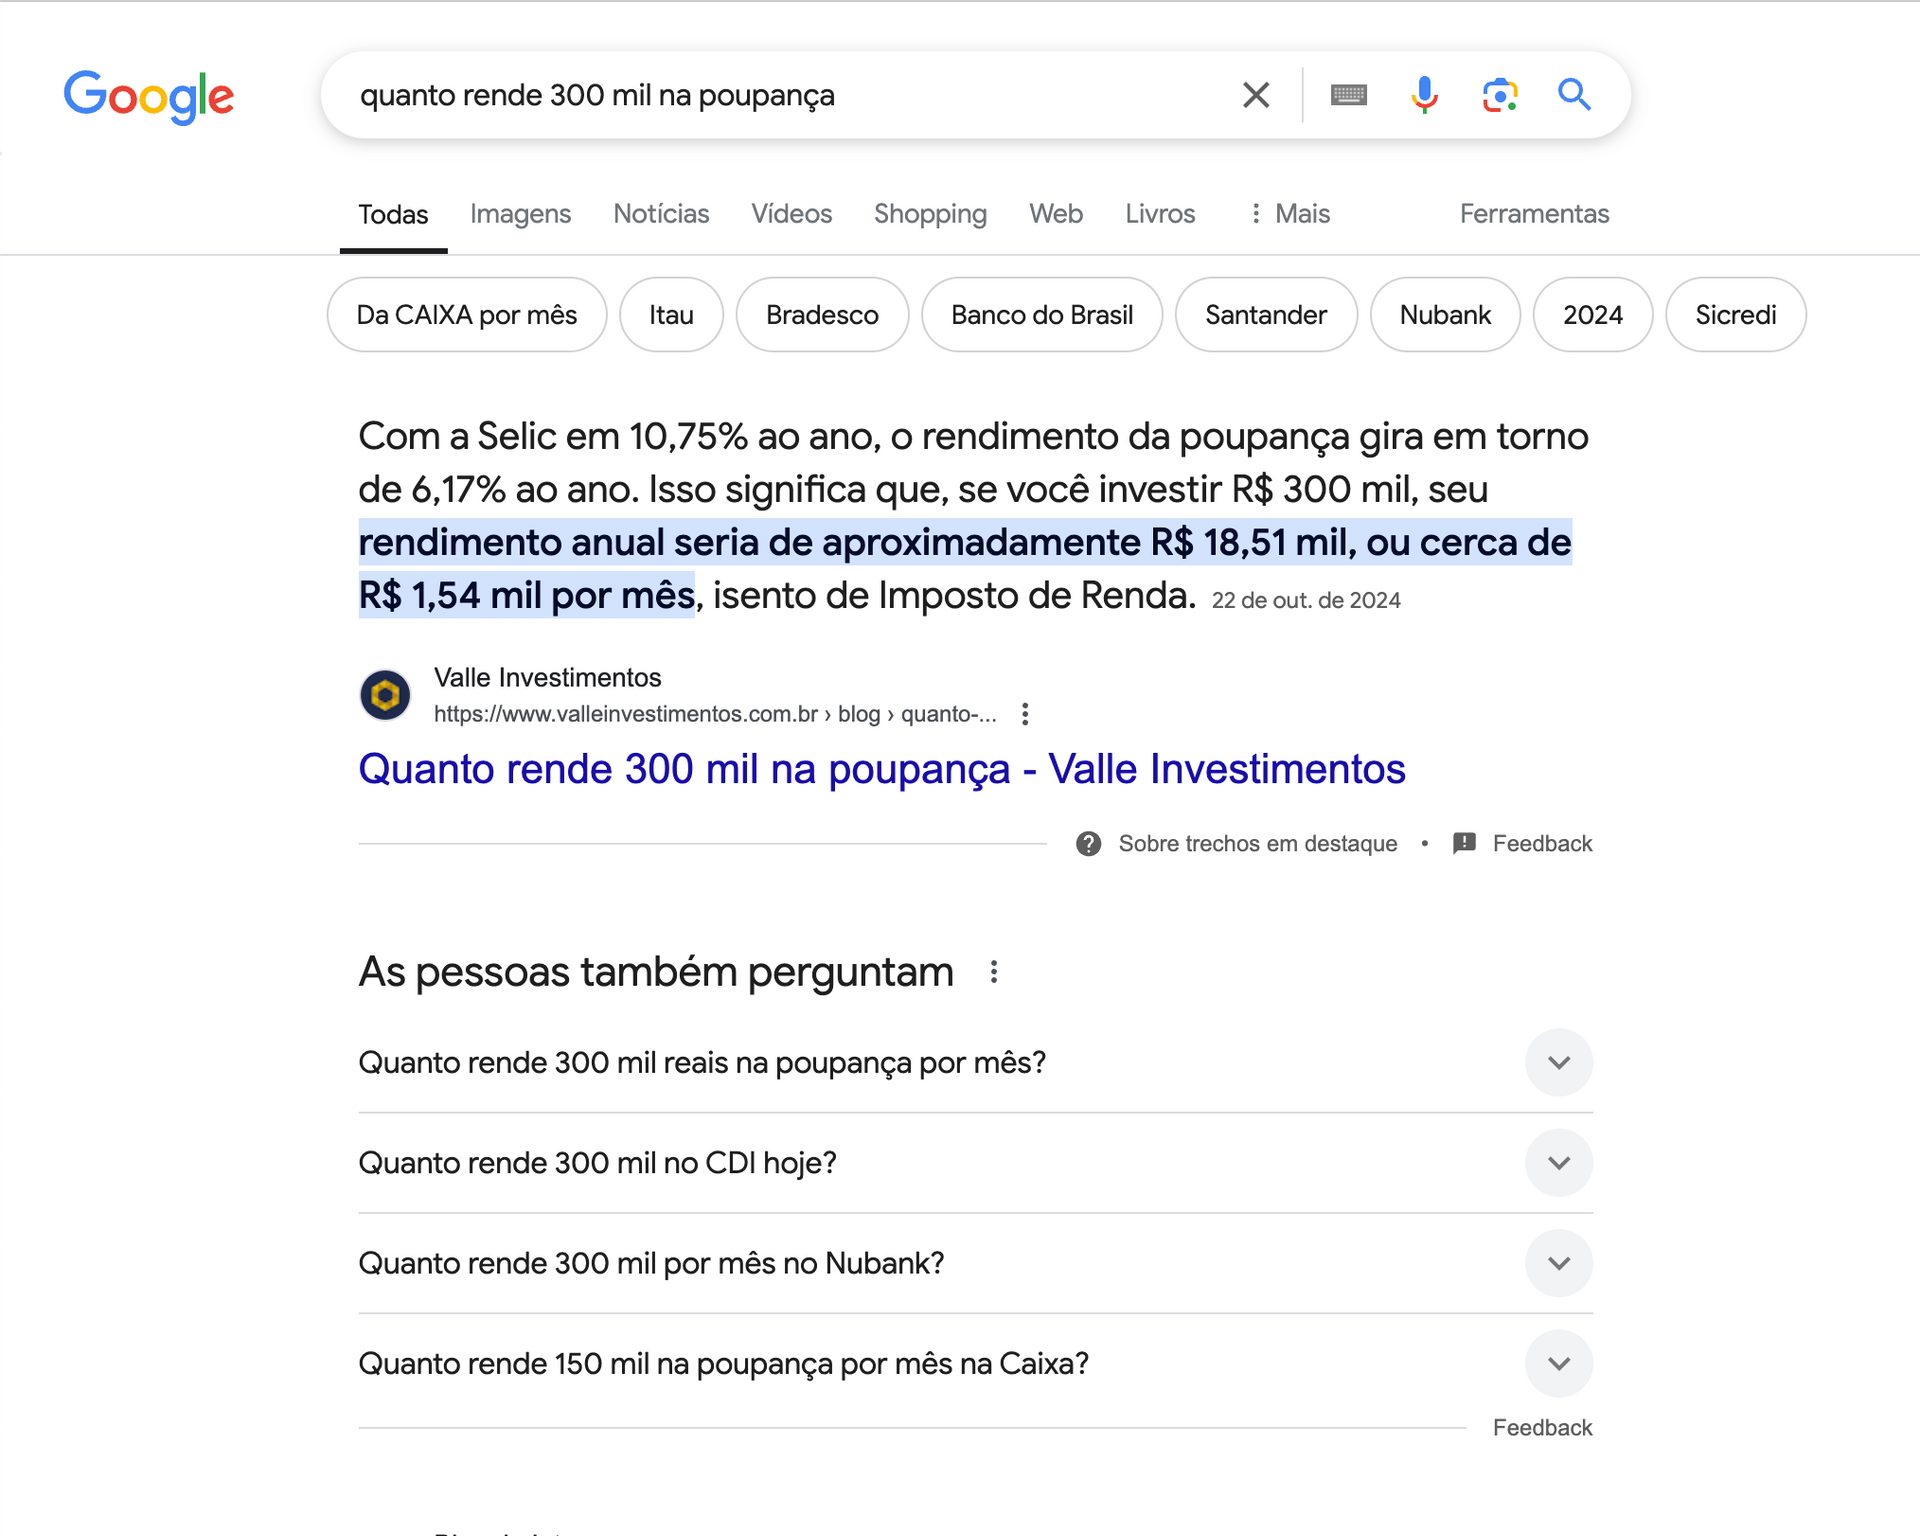Switch to the Vídeos tab
Screen dimensions: 1920x1536
(791, 214)
